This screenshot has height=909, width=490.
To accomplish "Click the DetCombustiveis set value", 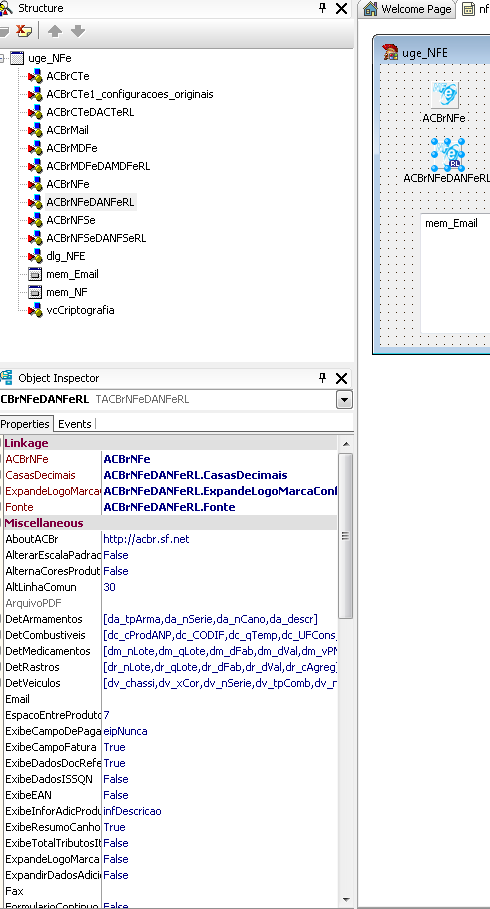I will coord(220,635).
